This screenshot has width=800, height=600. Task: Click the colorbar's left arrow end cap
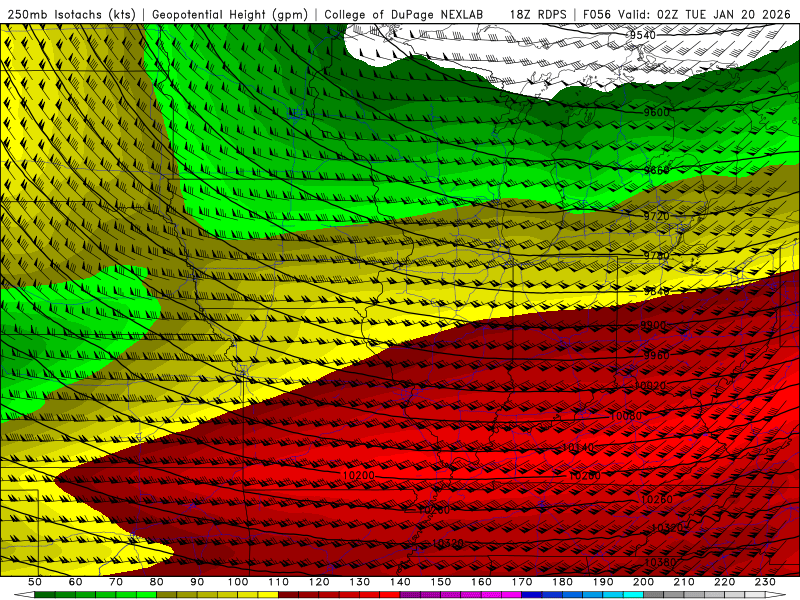coord(24,595)
